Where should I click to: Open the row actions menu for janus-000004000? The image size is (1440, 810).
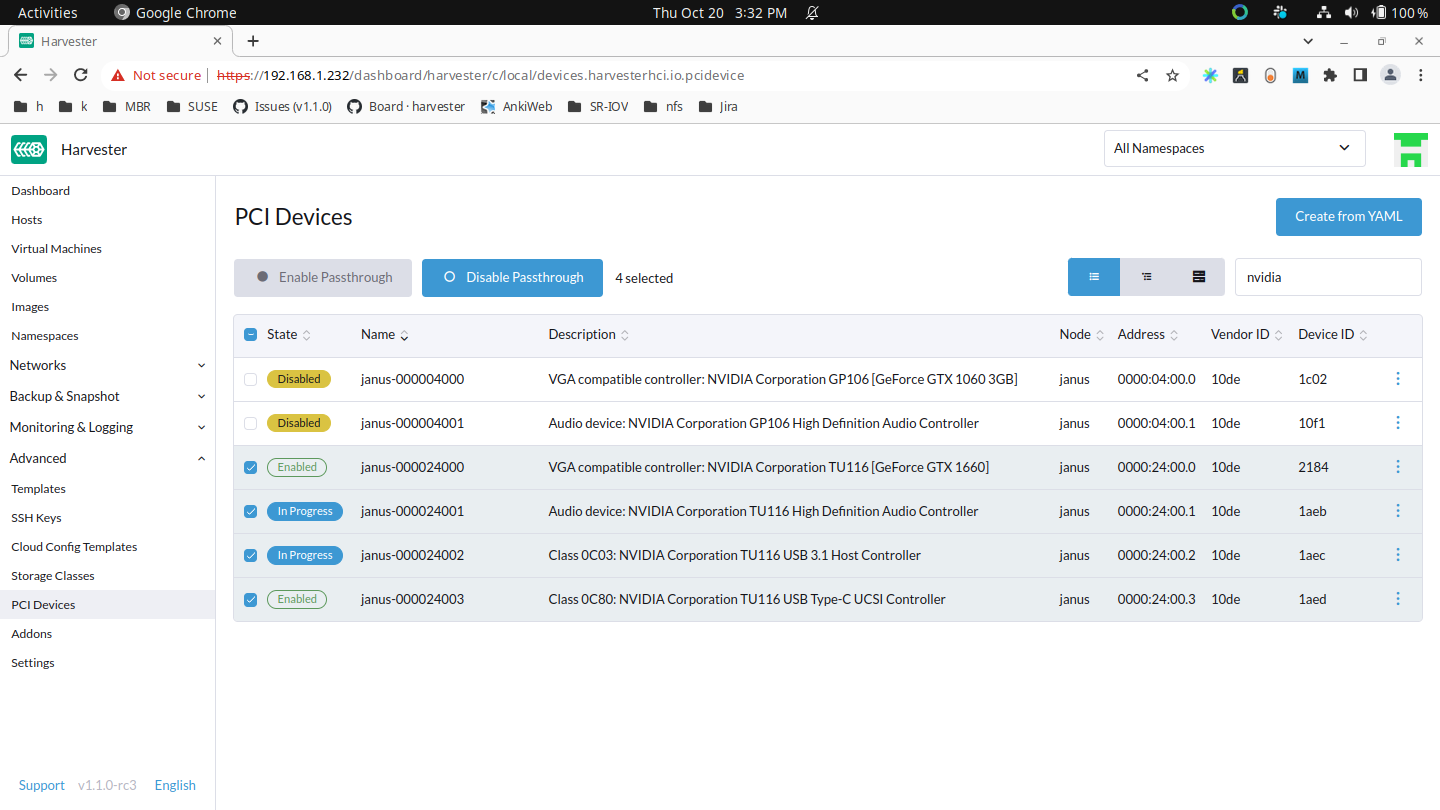(1397, 379)
